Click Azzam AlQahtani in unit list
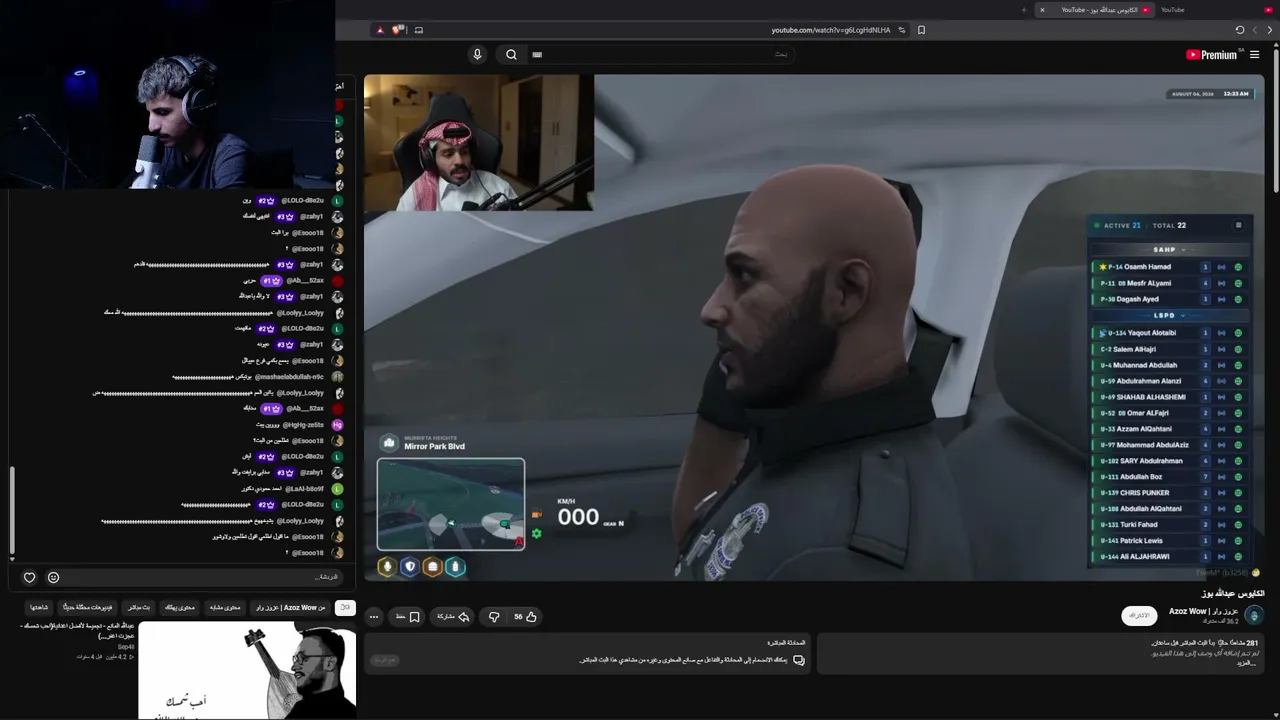This screenshot has width=1280, height=720. pyautogui.click(x=1145, y=429)
